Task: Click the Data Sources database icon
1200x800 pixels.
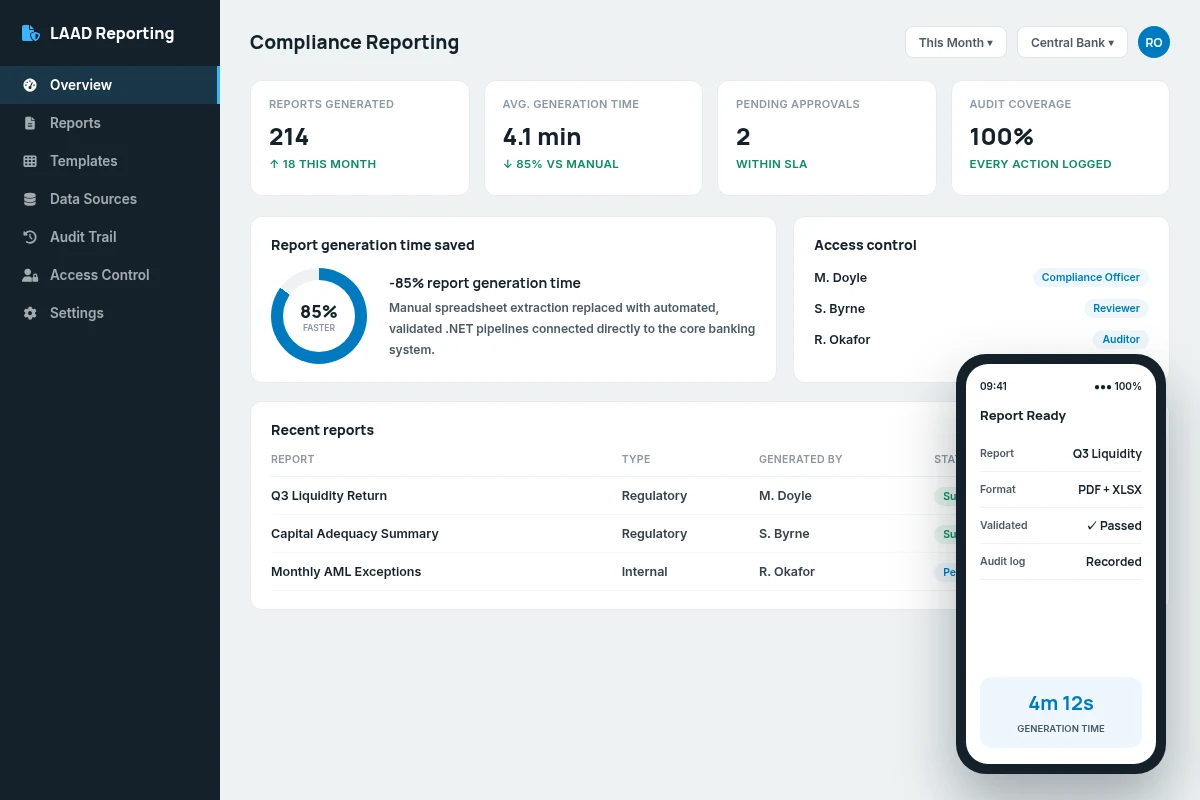Action: point(30,199)
